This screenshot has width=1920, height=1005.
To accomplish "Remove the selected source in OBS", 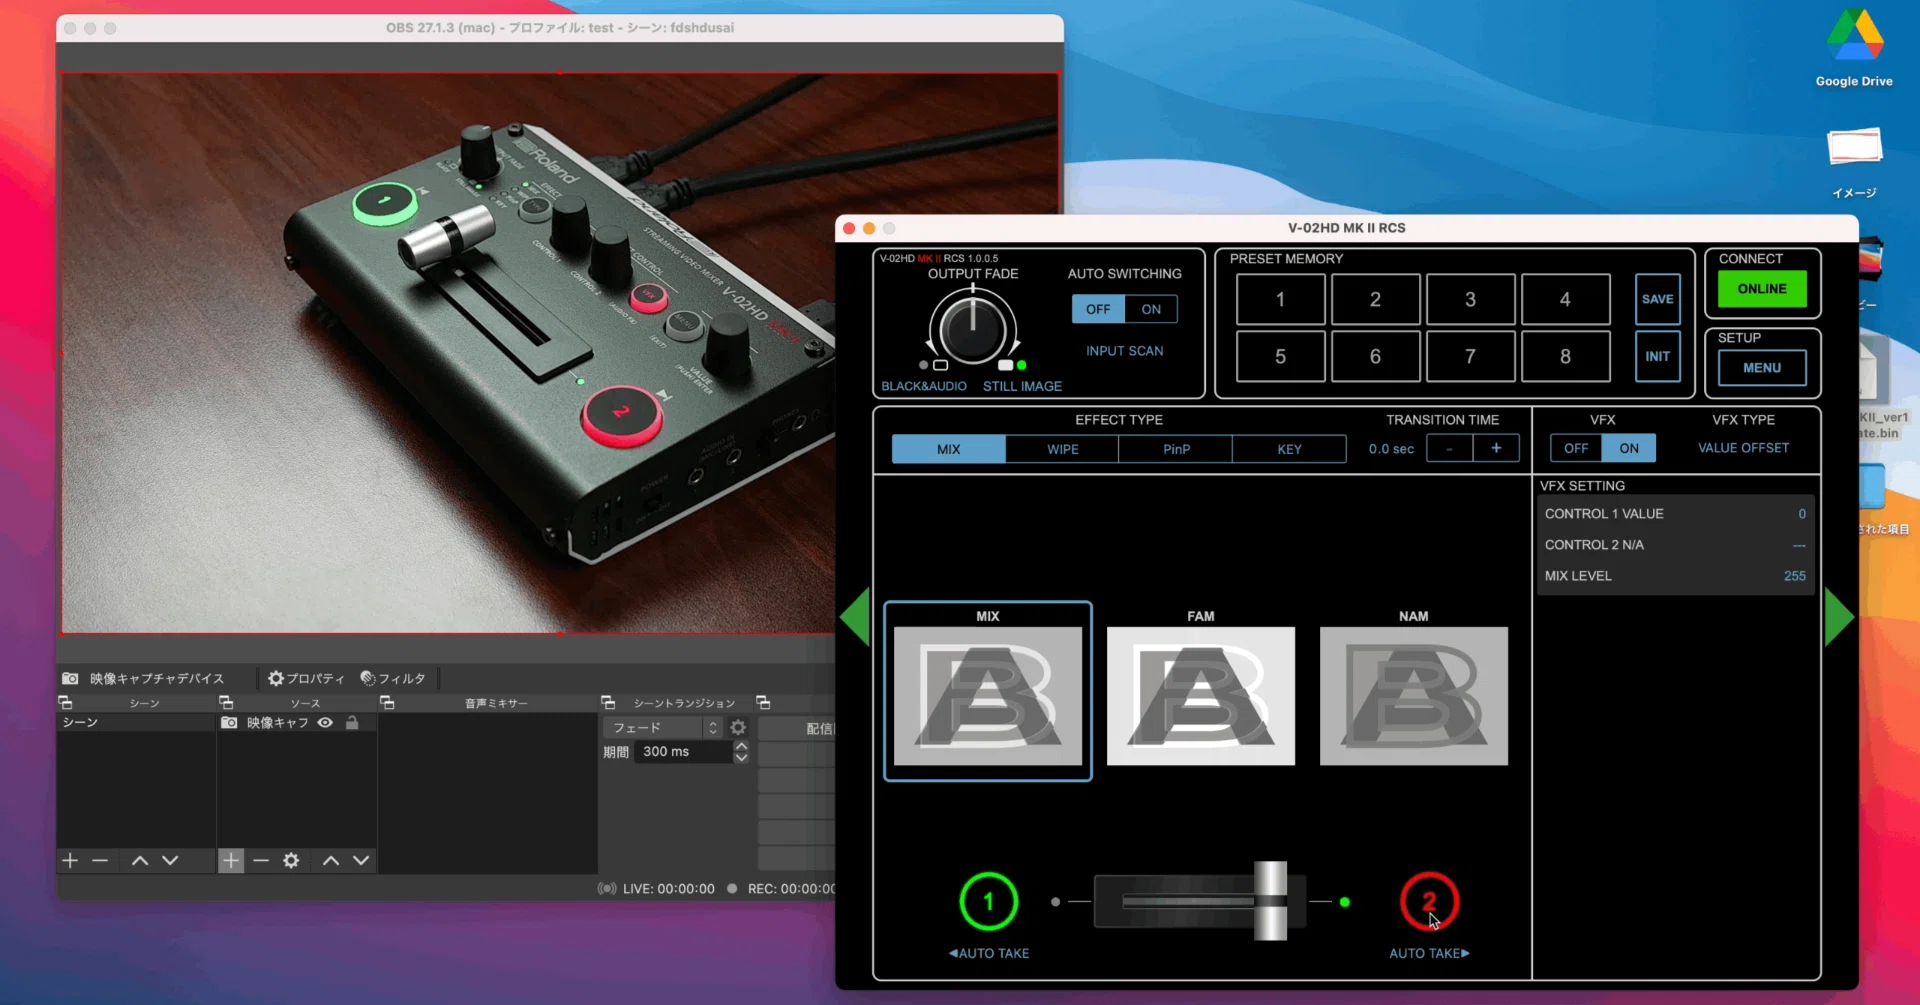I will click(x=261, y=860).
